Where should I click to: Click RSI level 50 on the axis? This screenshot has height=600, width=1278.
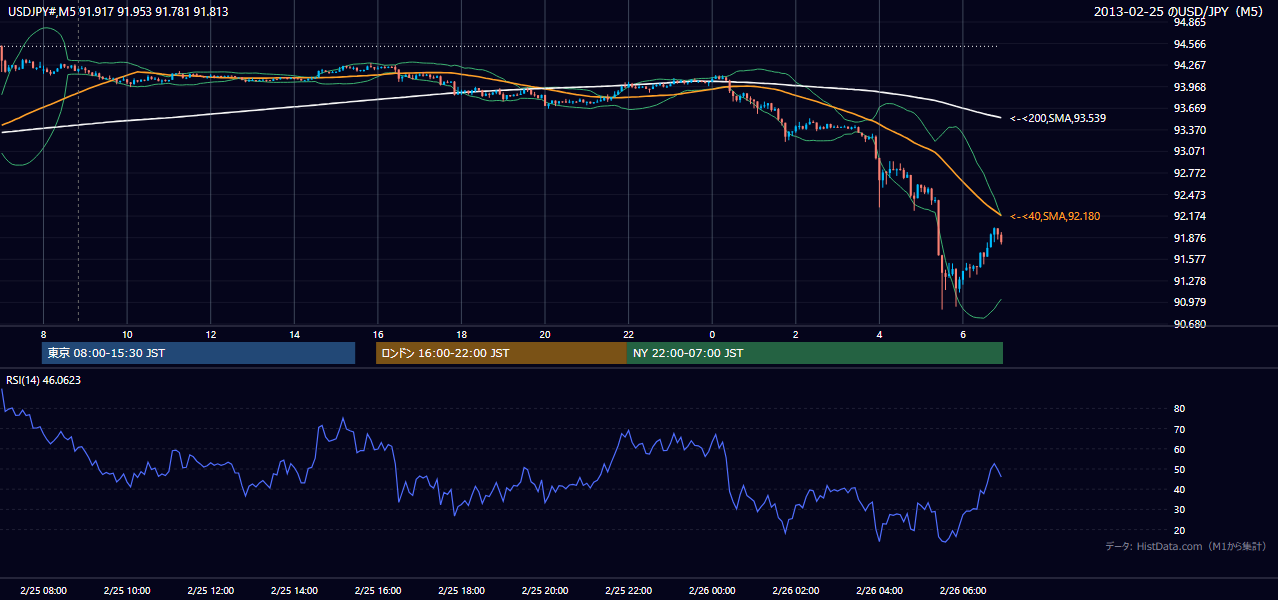1179,470
